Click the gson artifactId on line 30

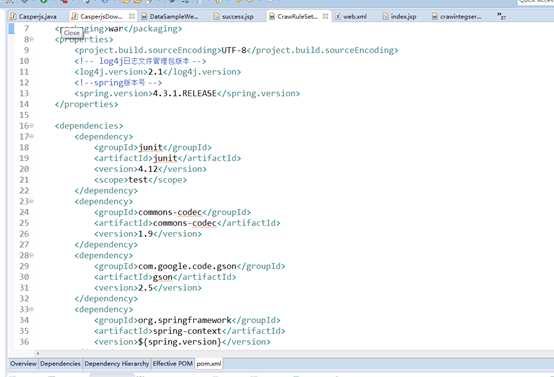[x=163, y=277]
